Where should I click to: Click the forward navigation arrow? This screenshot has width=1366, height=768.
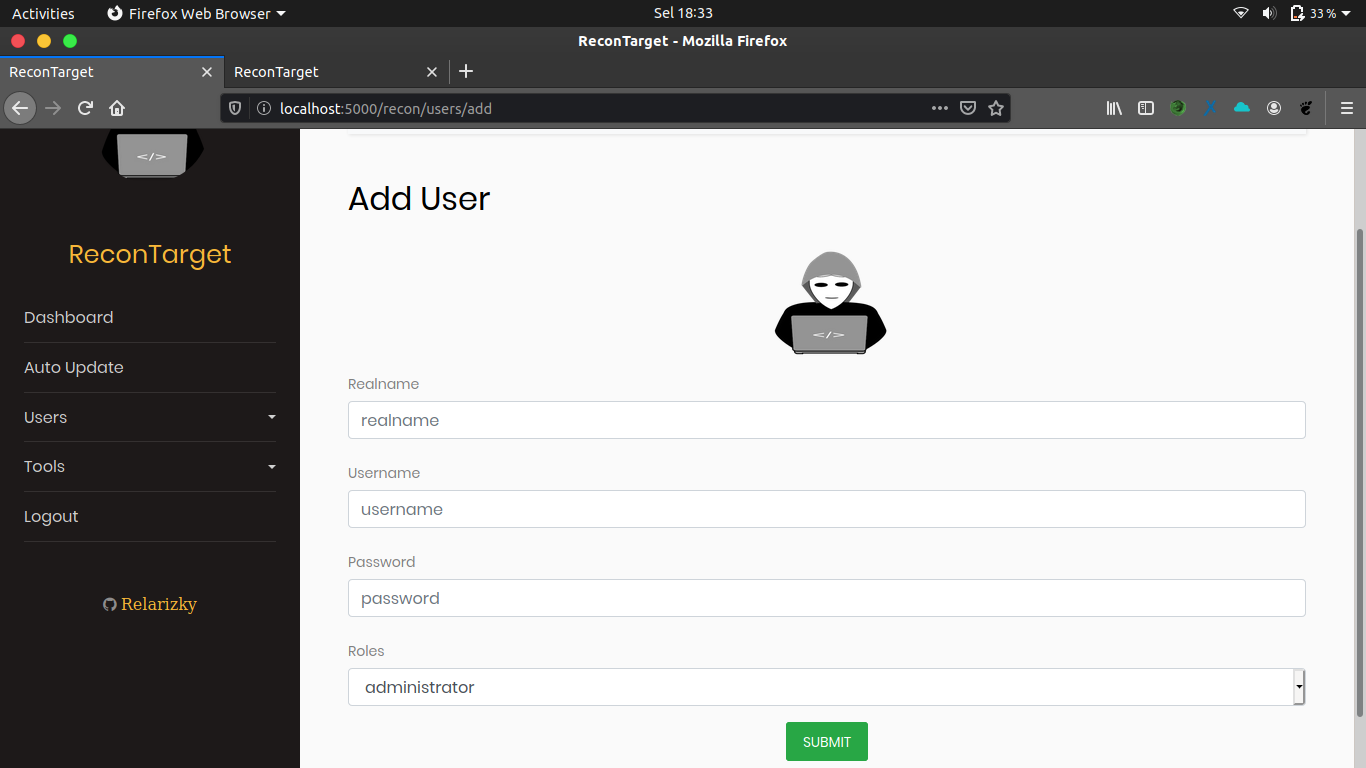point(54,108)
